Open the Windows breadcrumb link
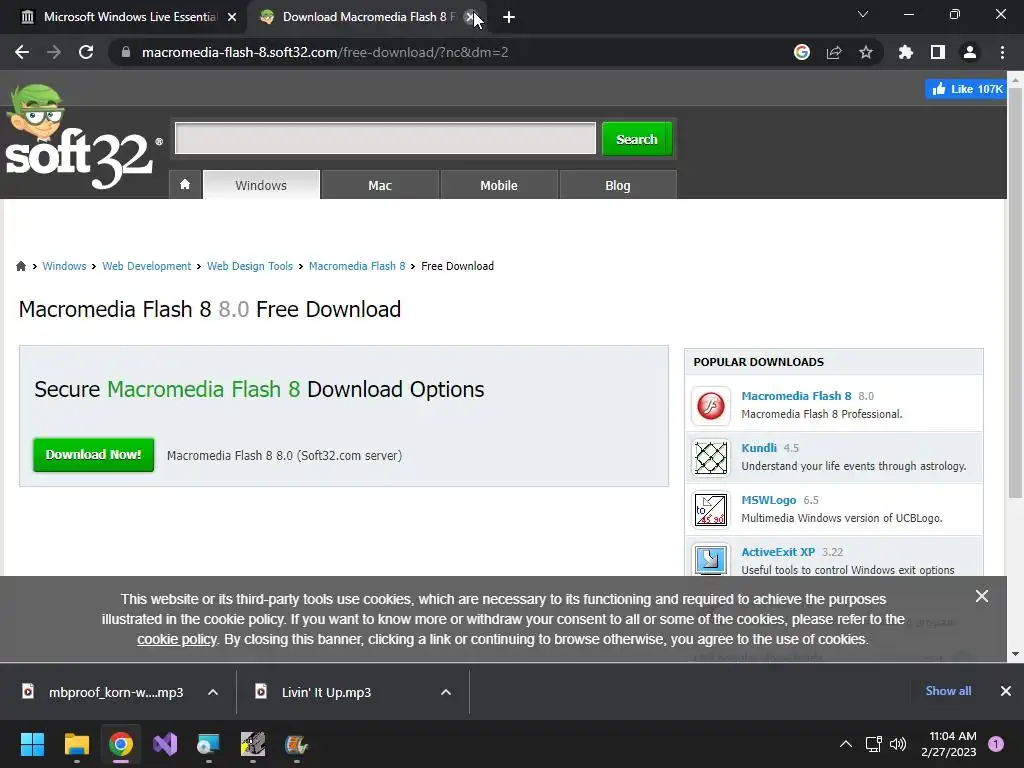Viewport: 1024px width, 768px height. [x=64, y=266]
